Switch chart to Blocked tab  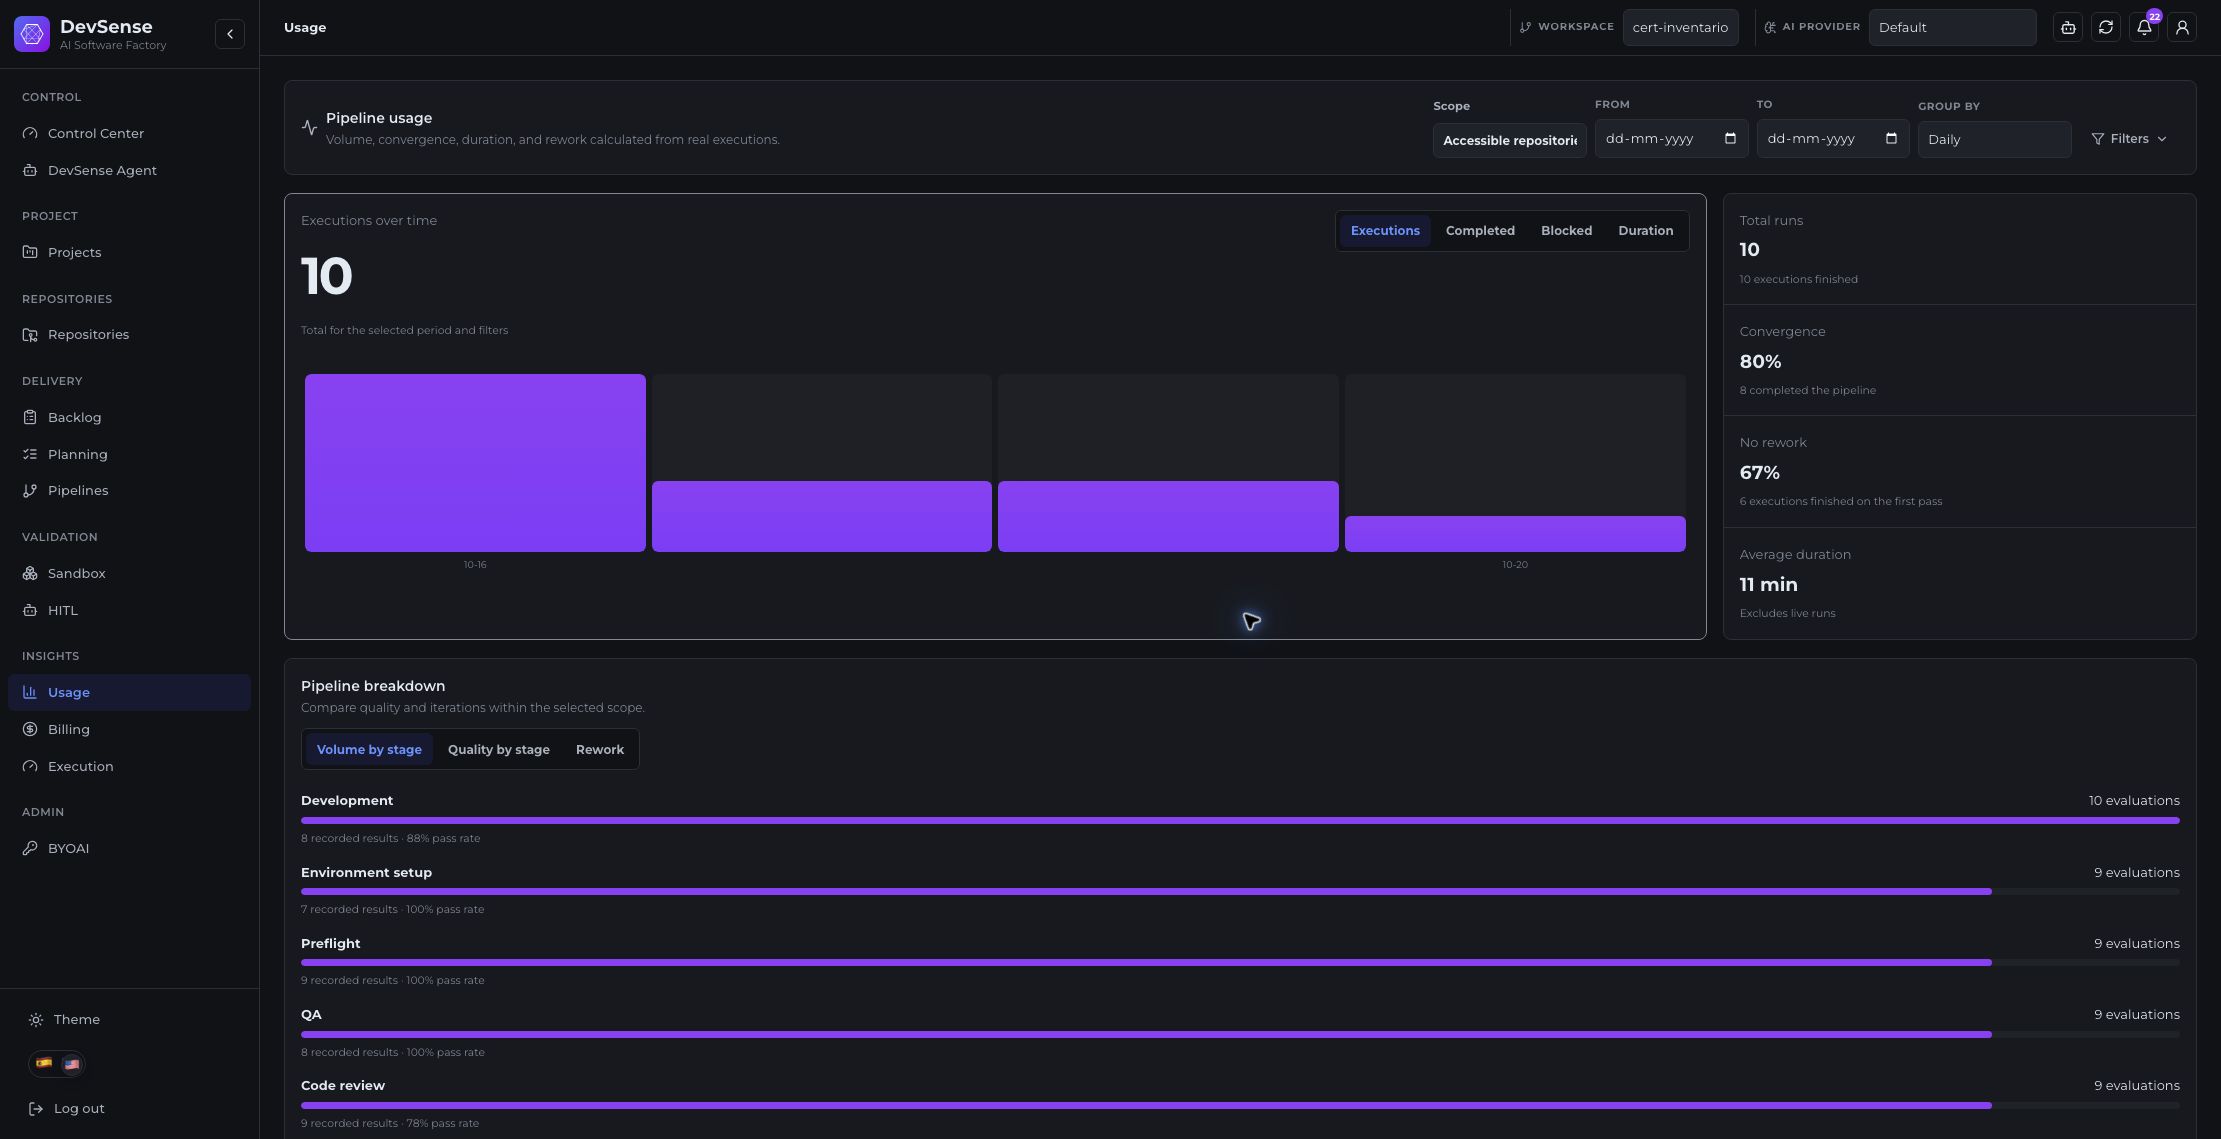tap(1566, 231)
